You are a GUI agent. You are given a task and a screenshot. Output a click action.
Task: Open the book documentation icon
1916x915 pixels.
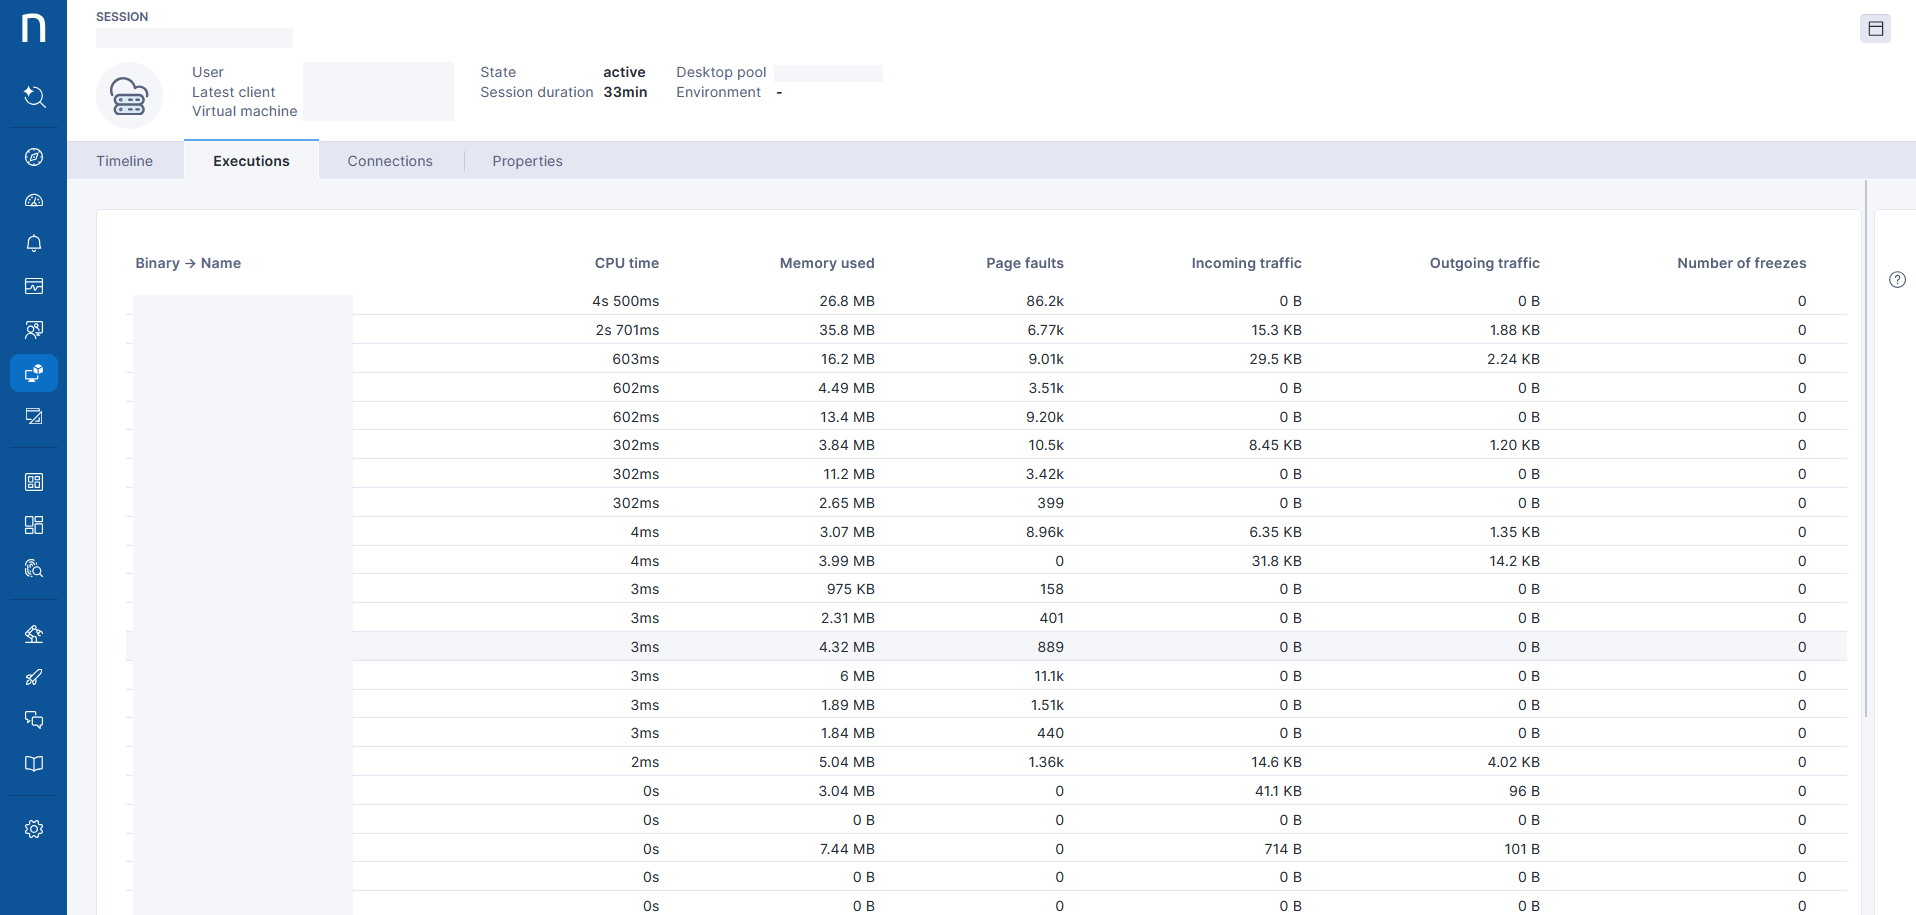coord(34,764)
